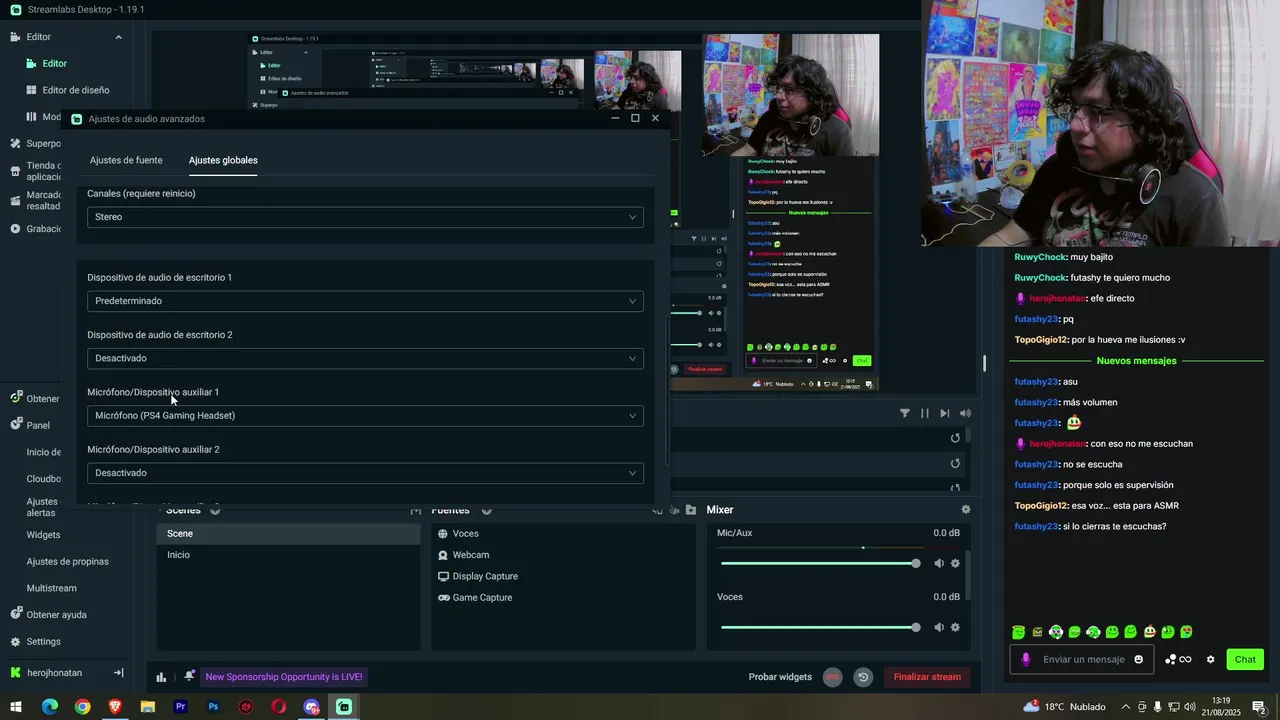The image size is (1280, 720).
Task: Open the chat settings gear
Action: [1210, 660]
